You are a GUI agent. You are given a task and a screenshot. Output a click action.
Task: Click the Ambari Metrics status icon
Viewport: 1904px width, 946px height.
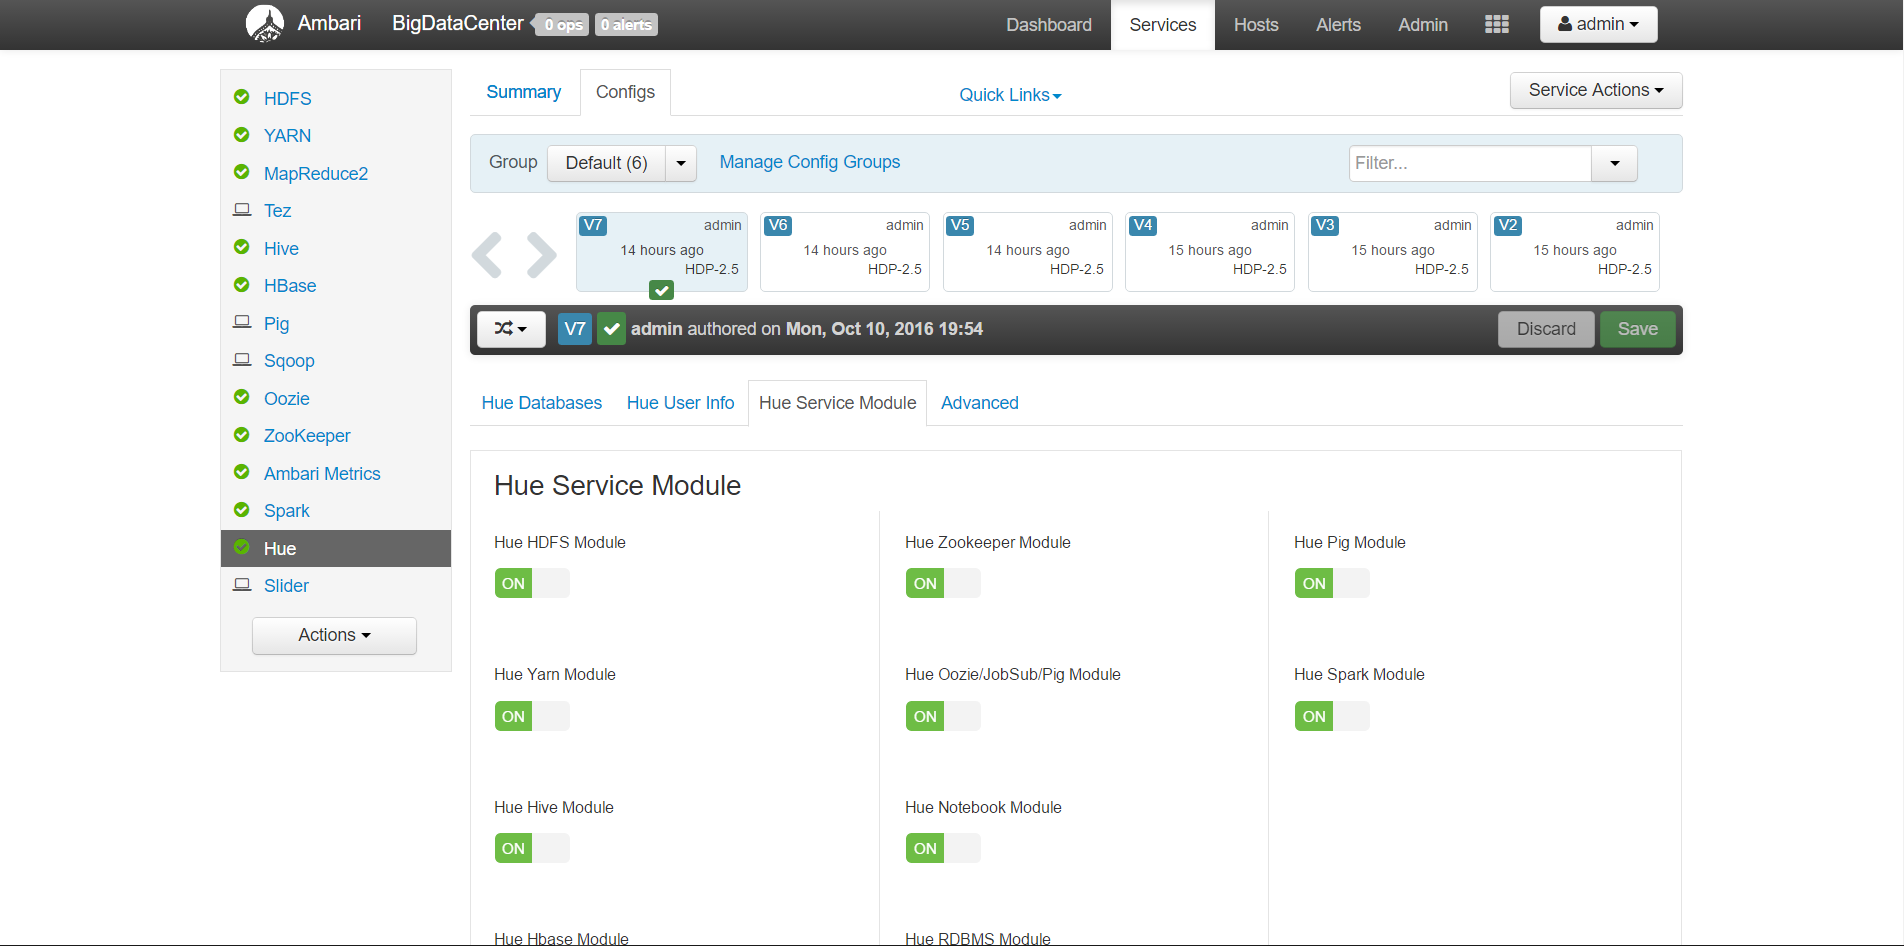241,471
